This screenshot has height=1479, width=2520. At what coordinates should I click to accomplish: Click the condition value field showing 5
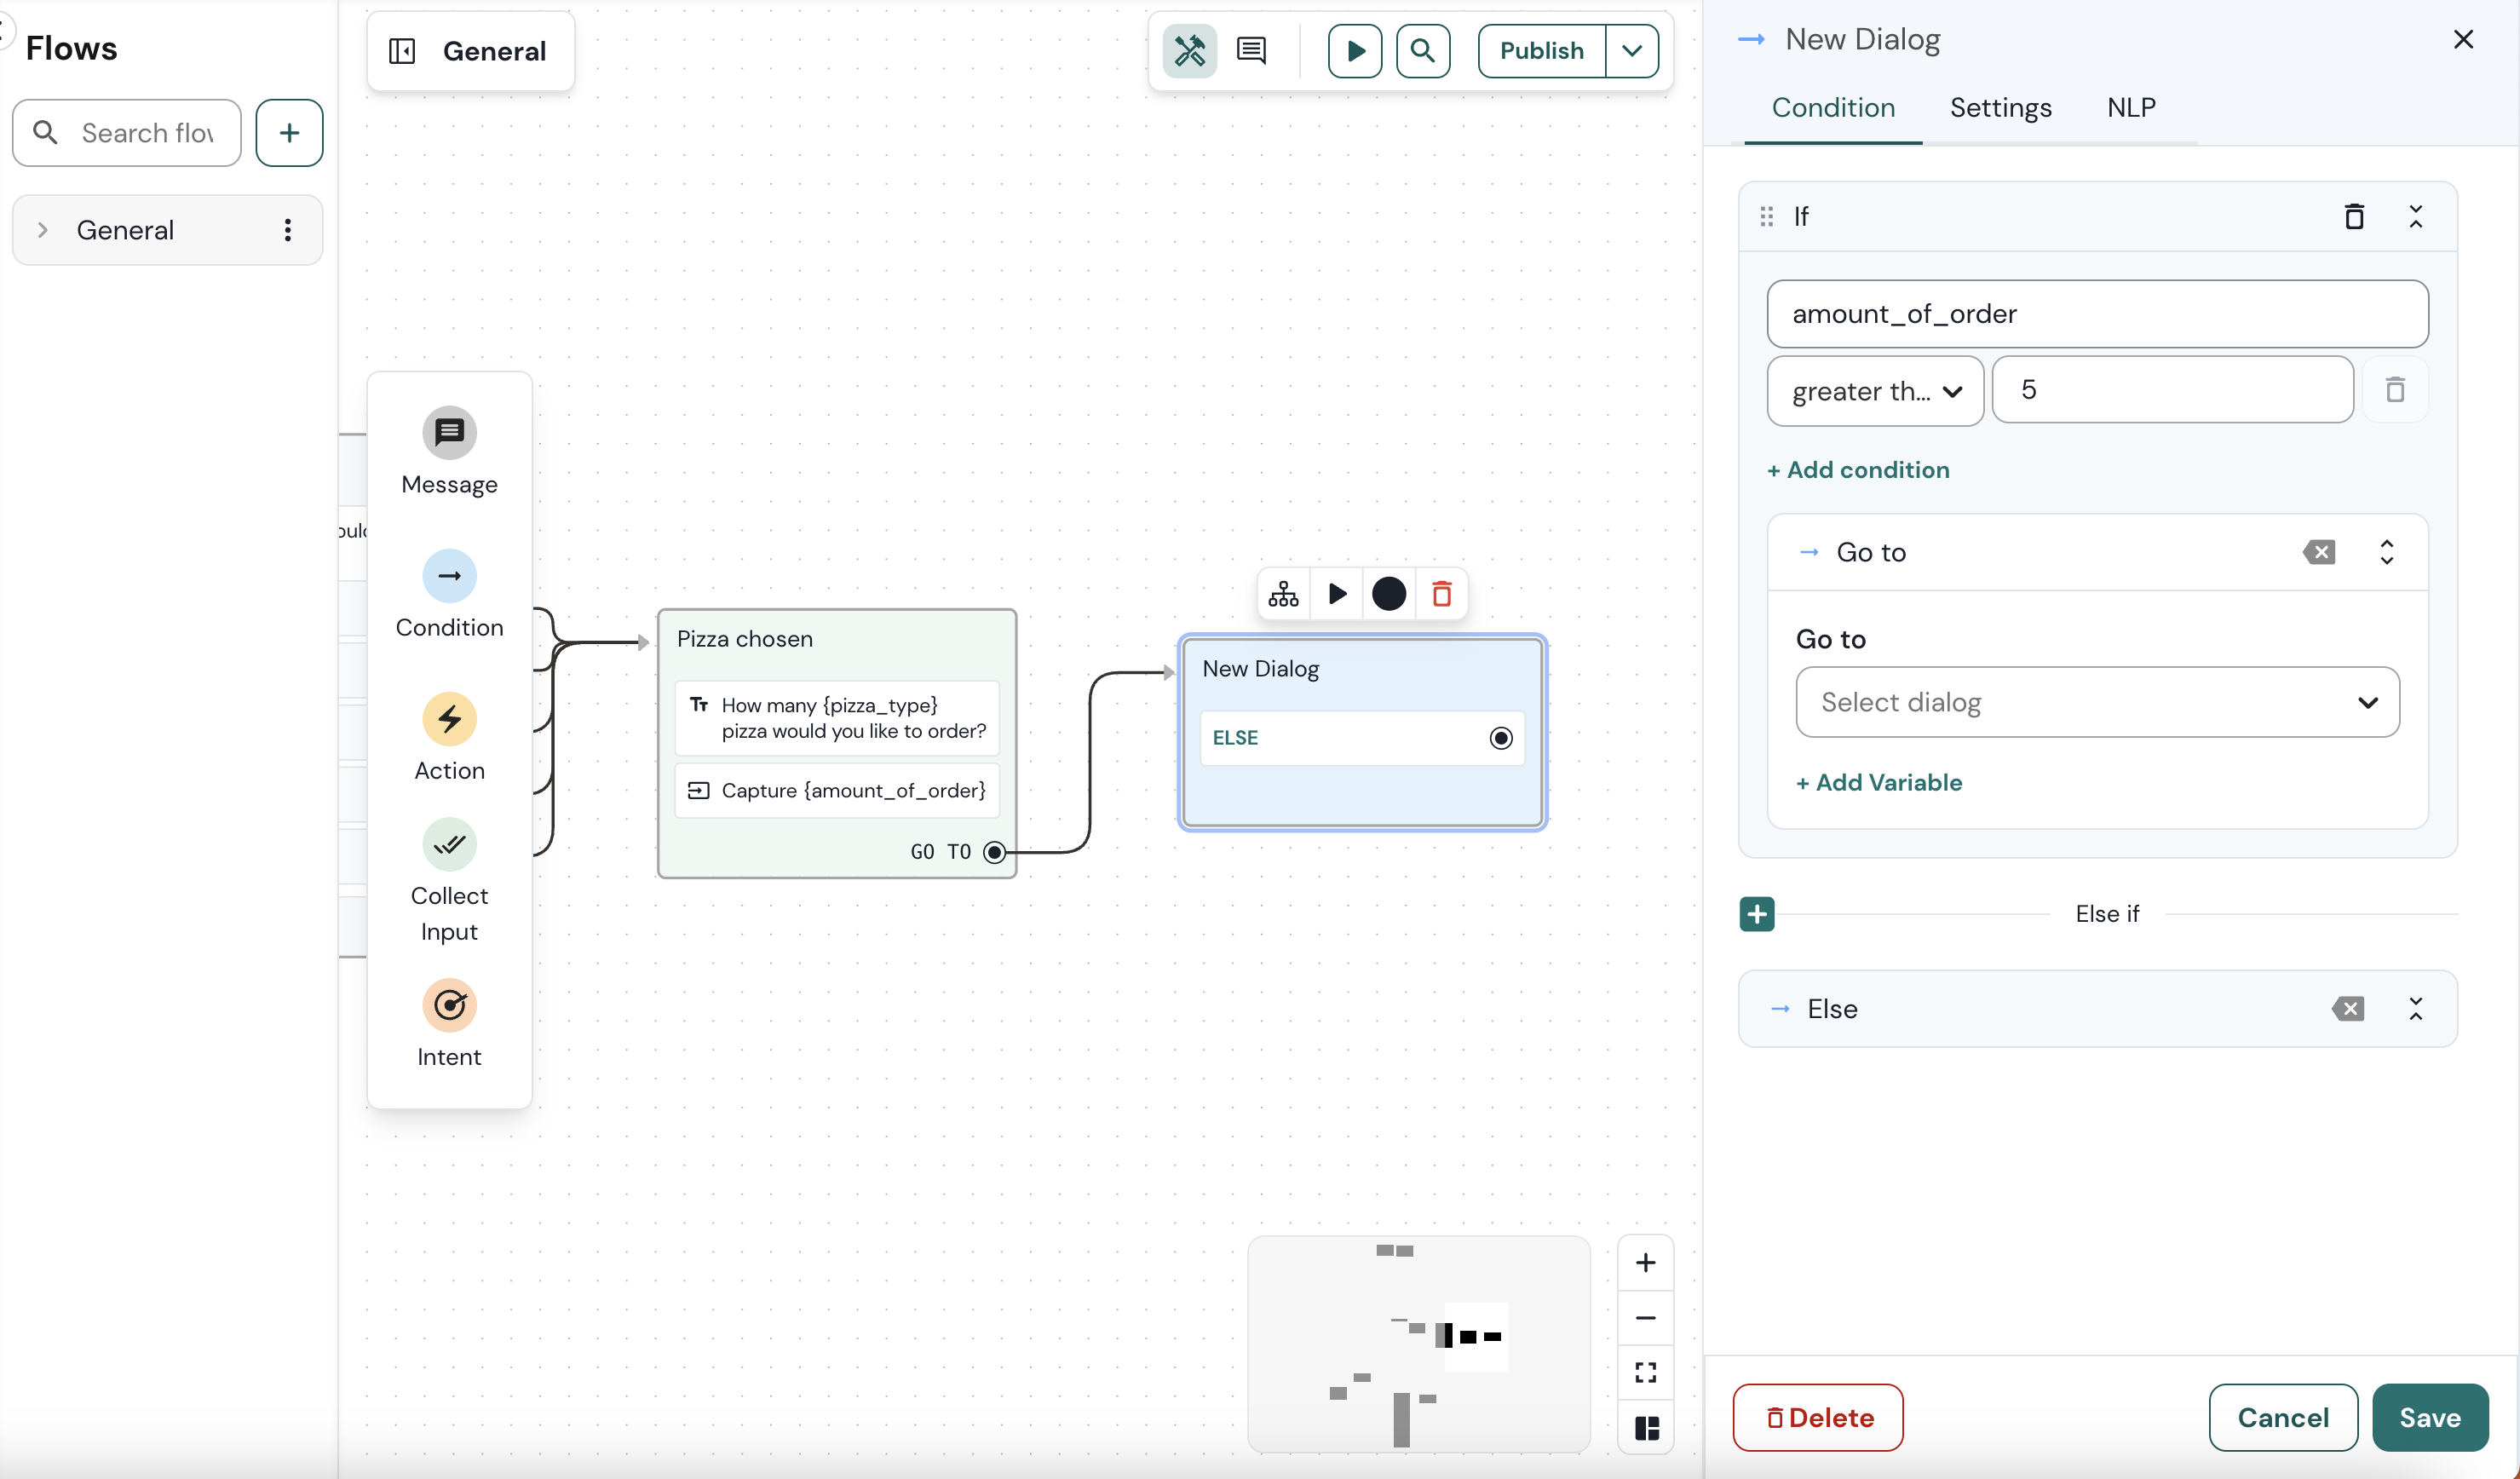point(2172,389)
